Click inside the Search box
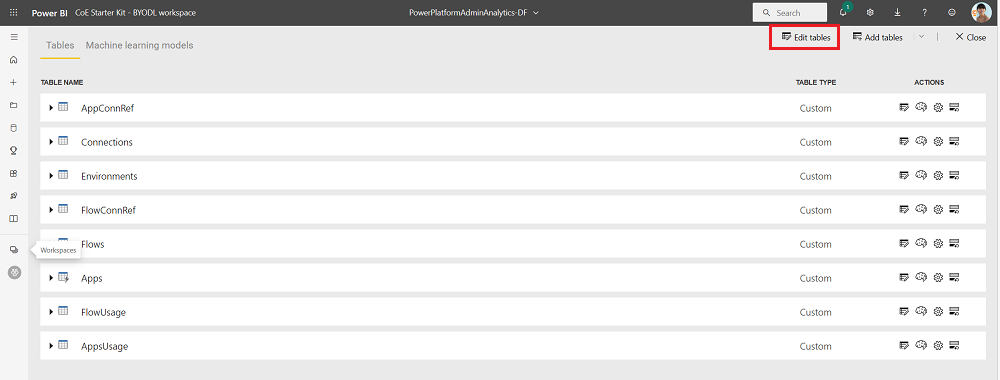 790,13
